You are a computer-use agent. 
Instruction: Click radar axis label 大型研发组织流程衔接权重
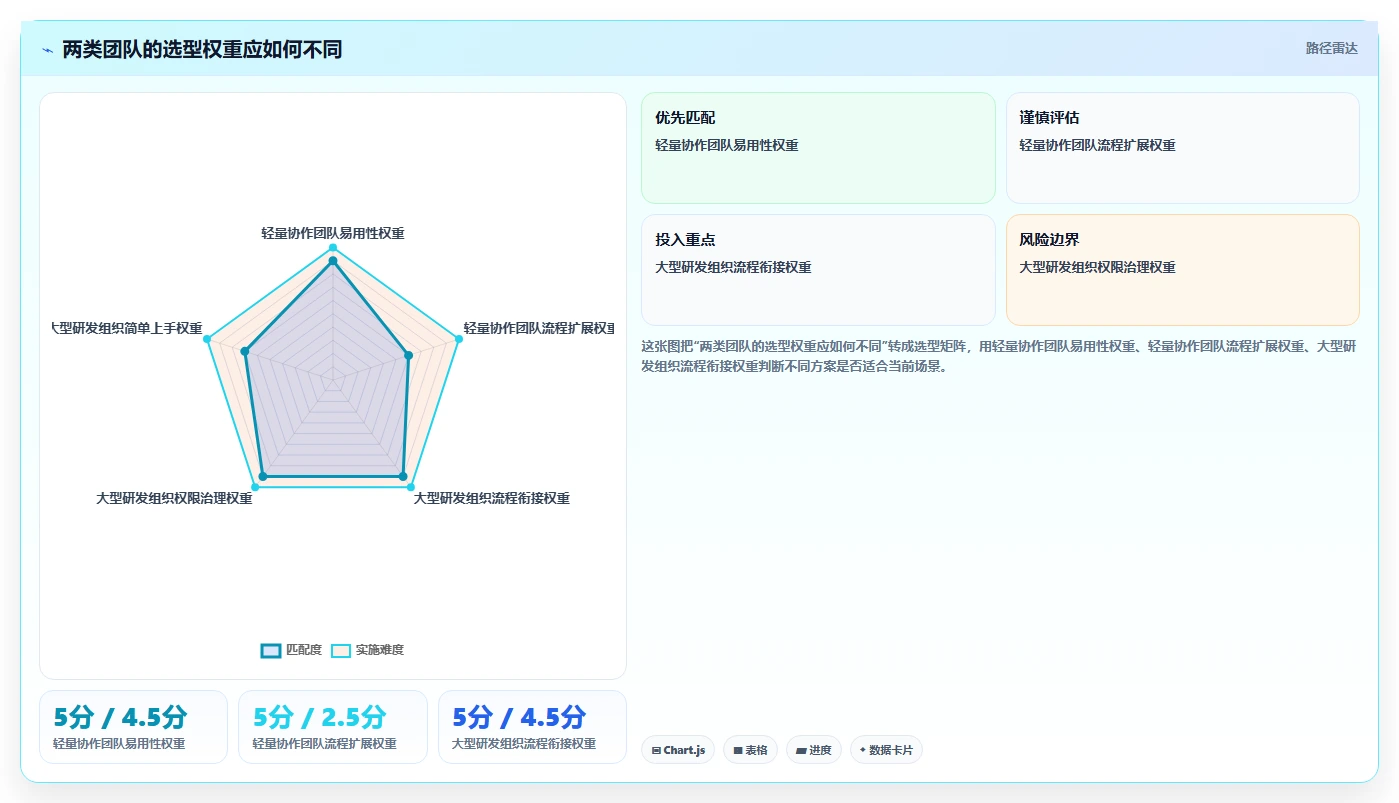[492, 498]
